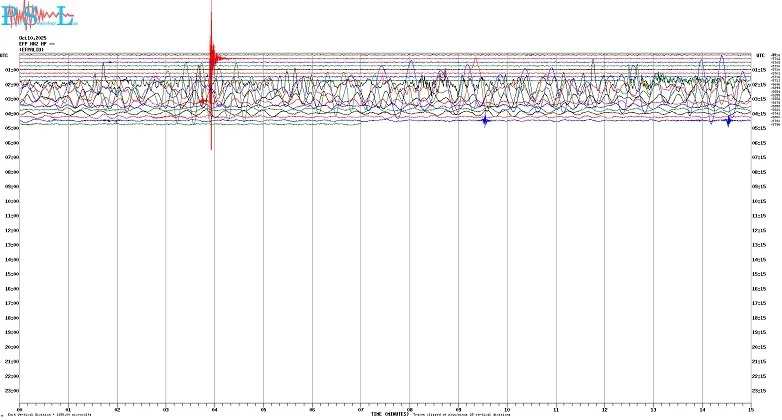Image resolution: width=782 pixels, height=420 pixels.
Task: Click the UTC label at top right
Action: coord(760,55)
